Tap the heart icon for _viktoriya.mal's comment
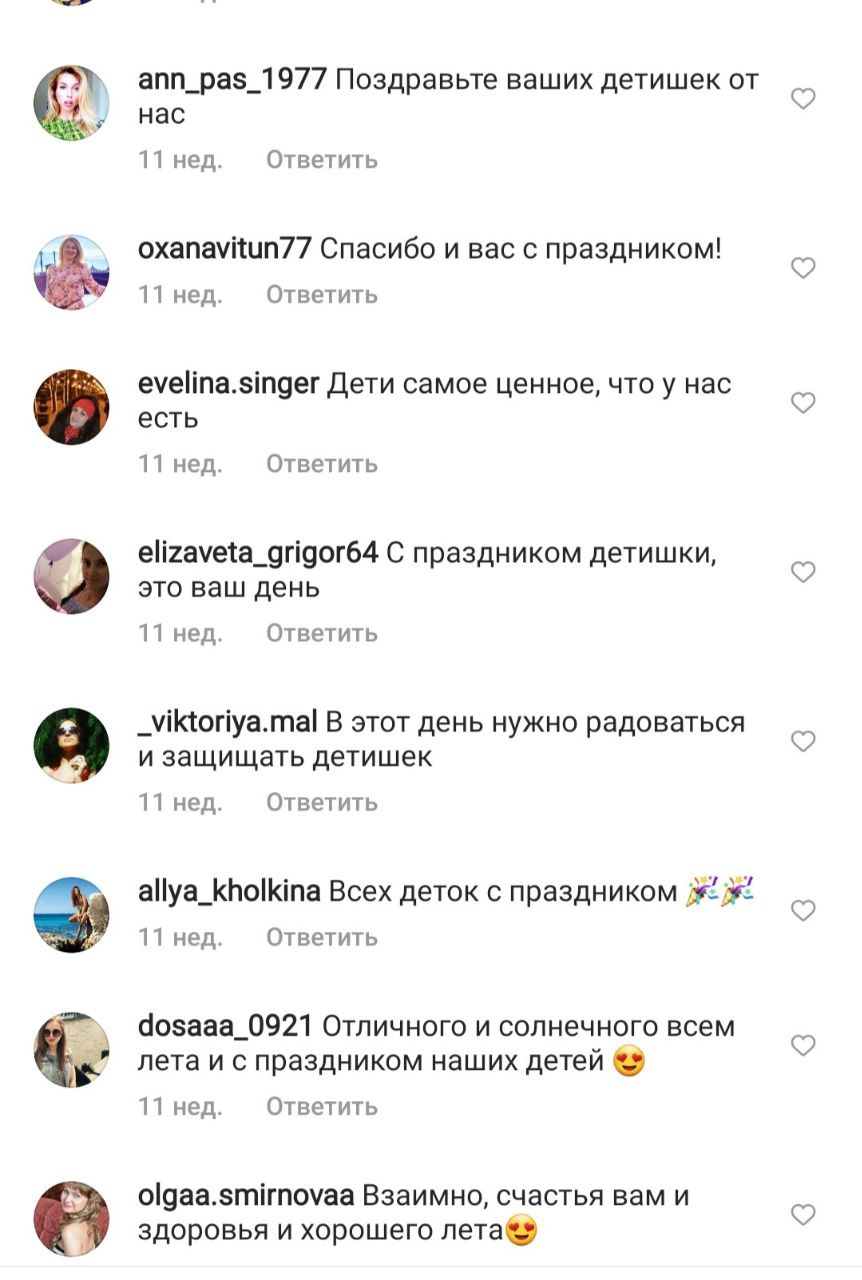The width and height of the screenshot is (862, 1280). (x=803, y=740)
